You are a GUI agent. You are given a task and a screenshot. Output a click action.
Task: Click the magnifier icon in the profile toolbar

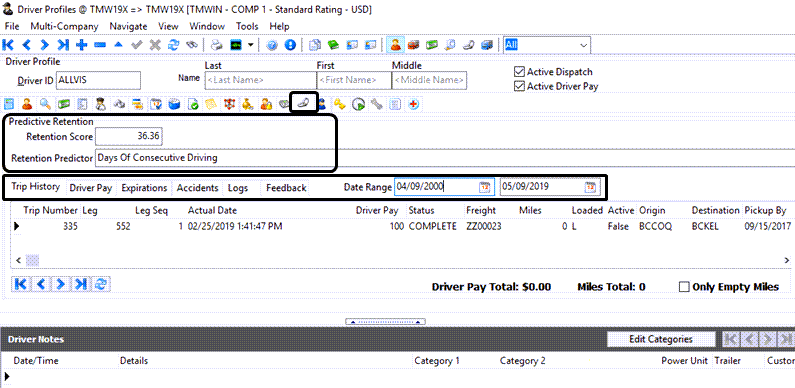(x=45, y=104)
